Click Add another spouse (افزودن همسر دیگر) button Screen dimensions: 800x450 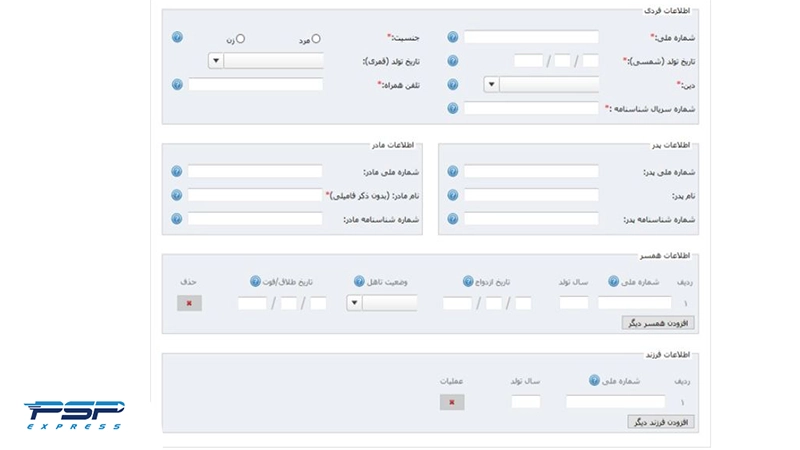point(658,323)
